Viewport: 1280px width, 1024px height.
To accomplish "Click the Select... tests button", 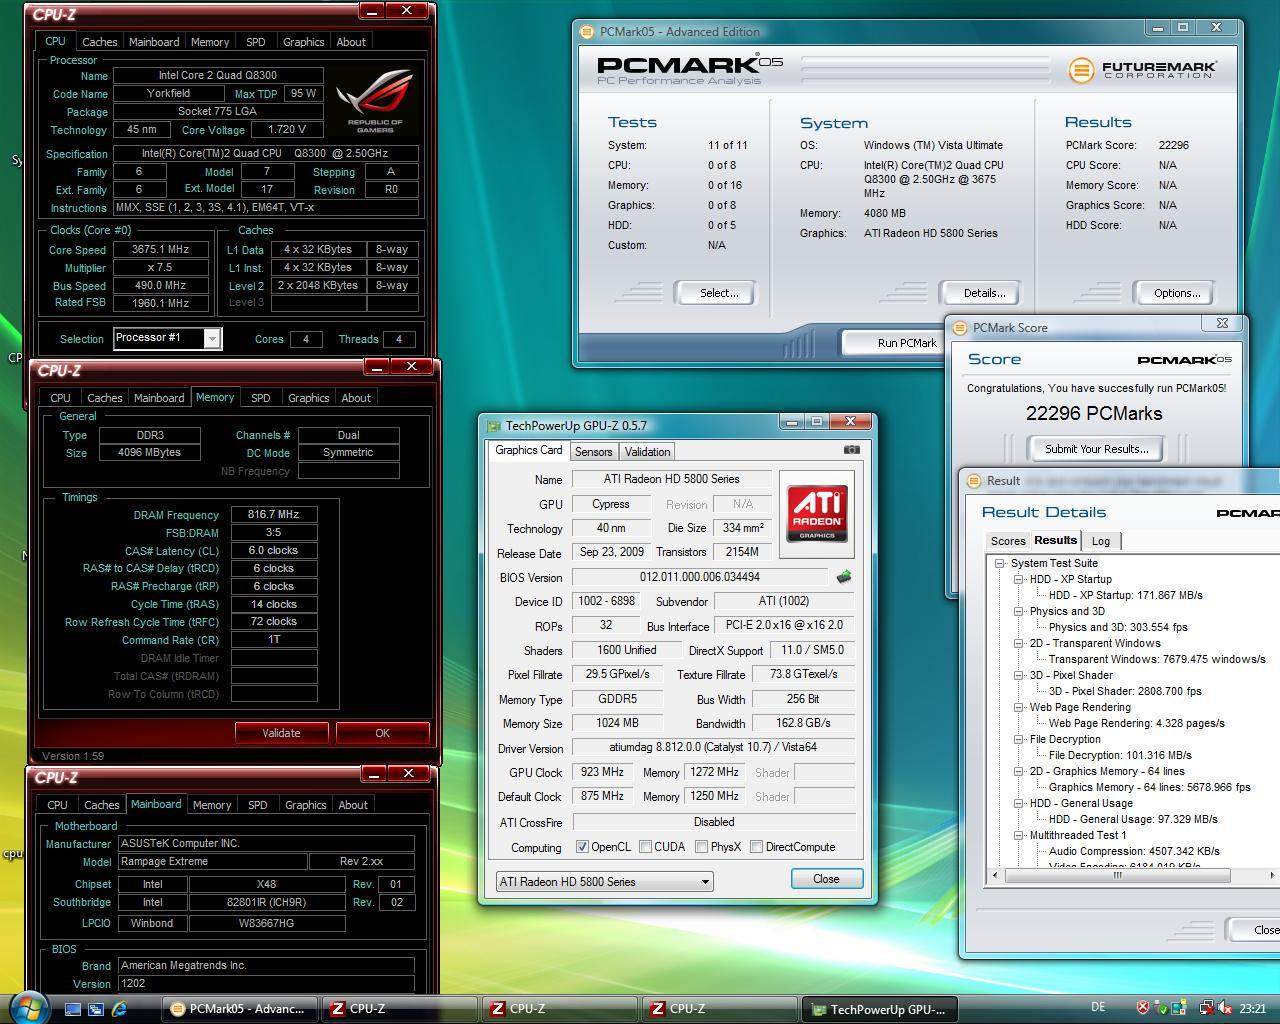I will pos(718,293).
